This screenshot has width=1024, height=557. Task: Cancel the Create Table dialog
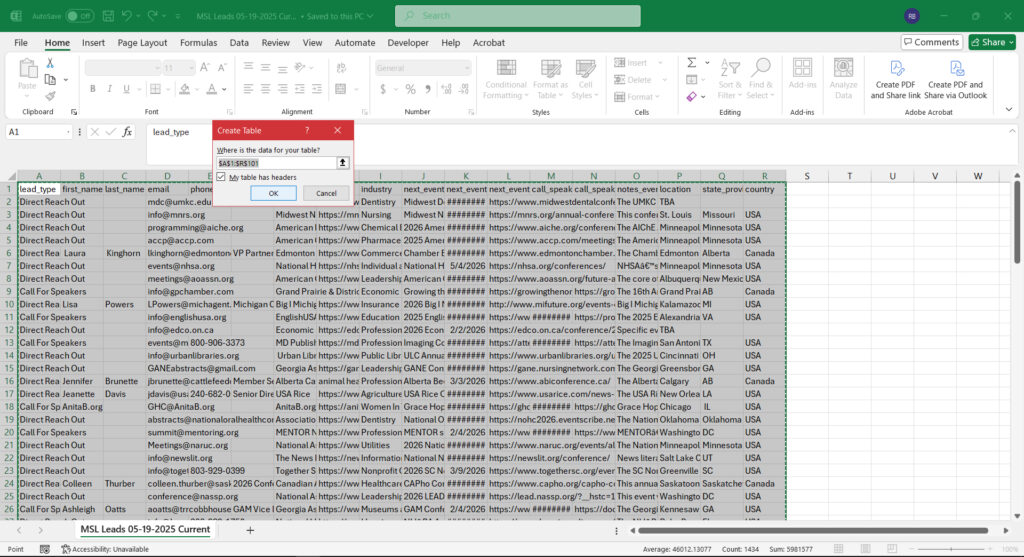(326, 193)
